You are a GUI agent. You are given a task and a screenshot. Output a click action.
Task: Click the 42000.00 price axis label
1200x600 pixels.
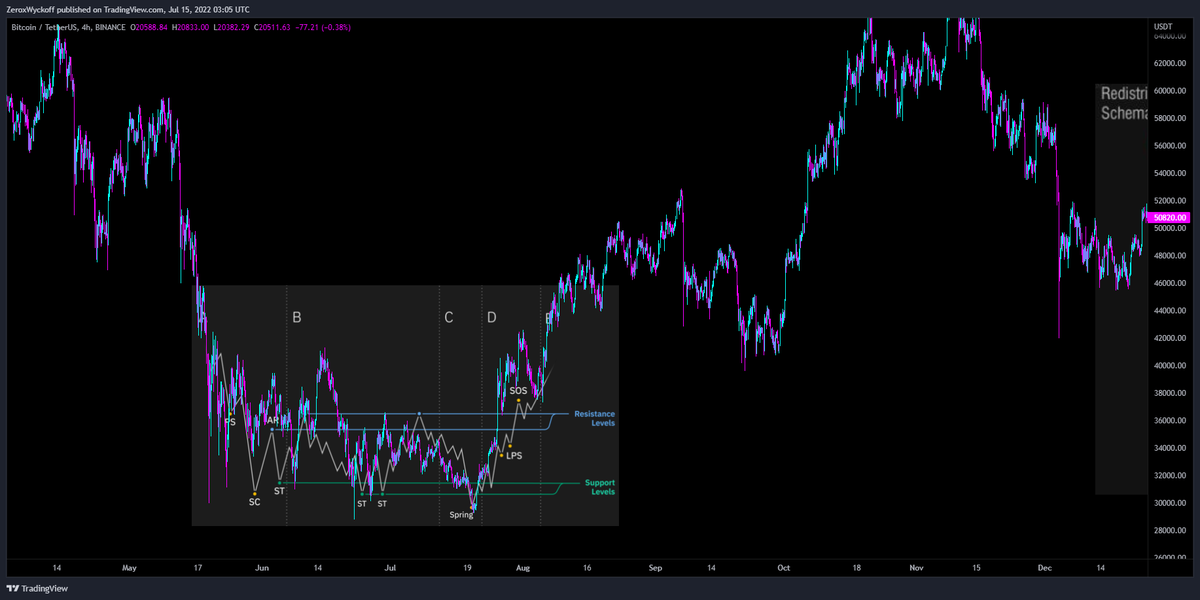point(1170,338)
